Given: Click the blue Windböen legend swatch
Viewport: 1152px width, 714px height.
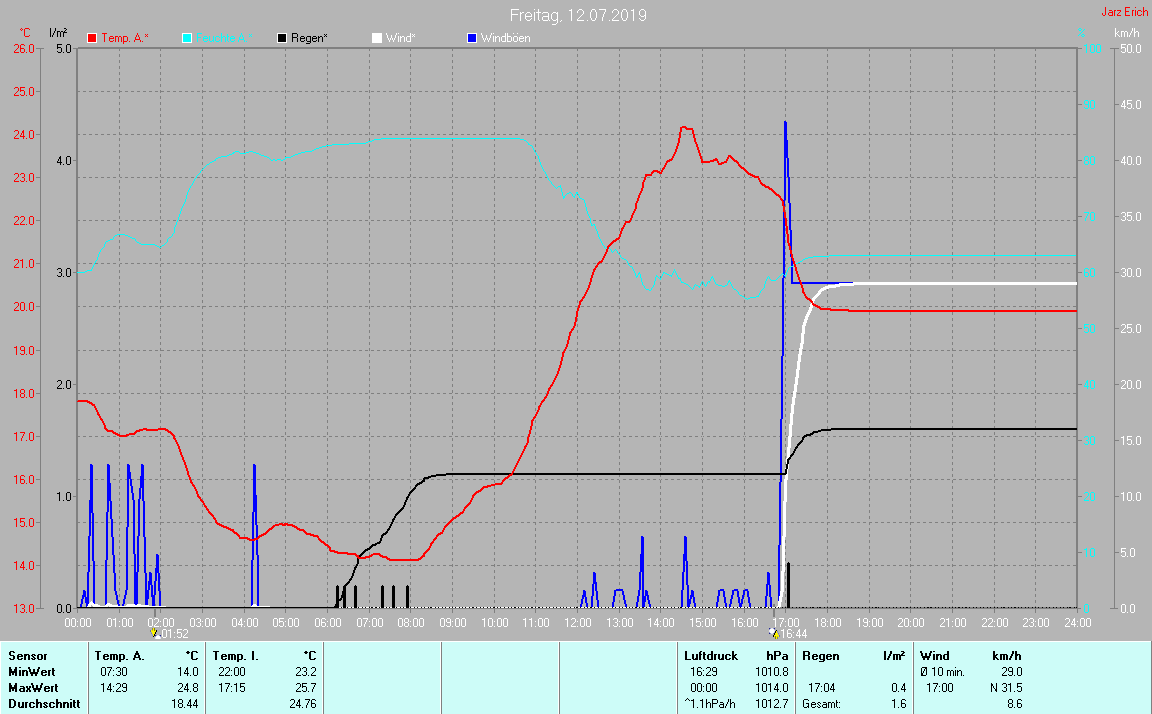Looking at the screenshot, I should (472, 38).
